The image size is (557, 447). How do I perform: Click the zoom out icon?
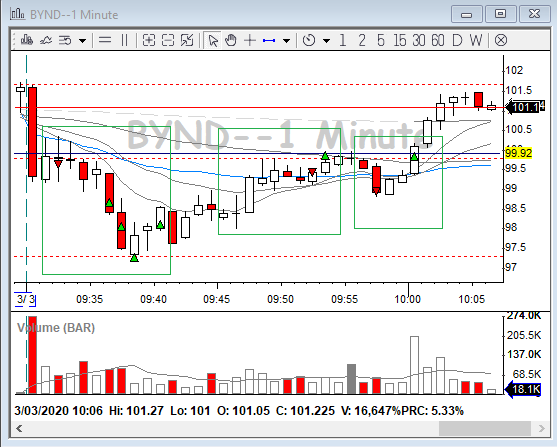tap(168, 40)
